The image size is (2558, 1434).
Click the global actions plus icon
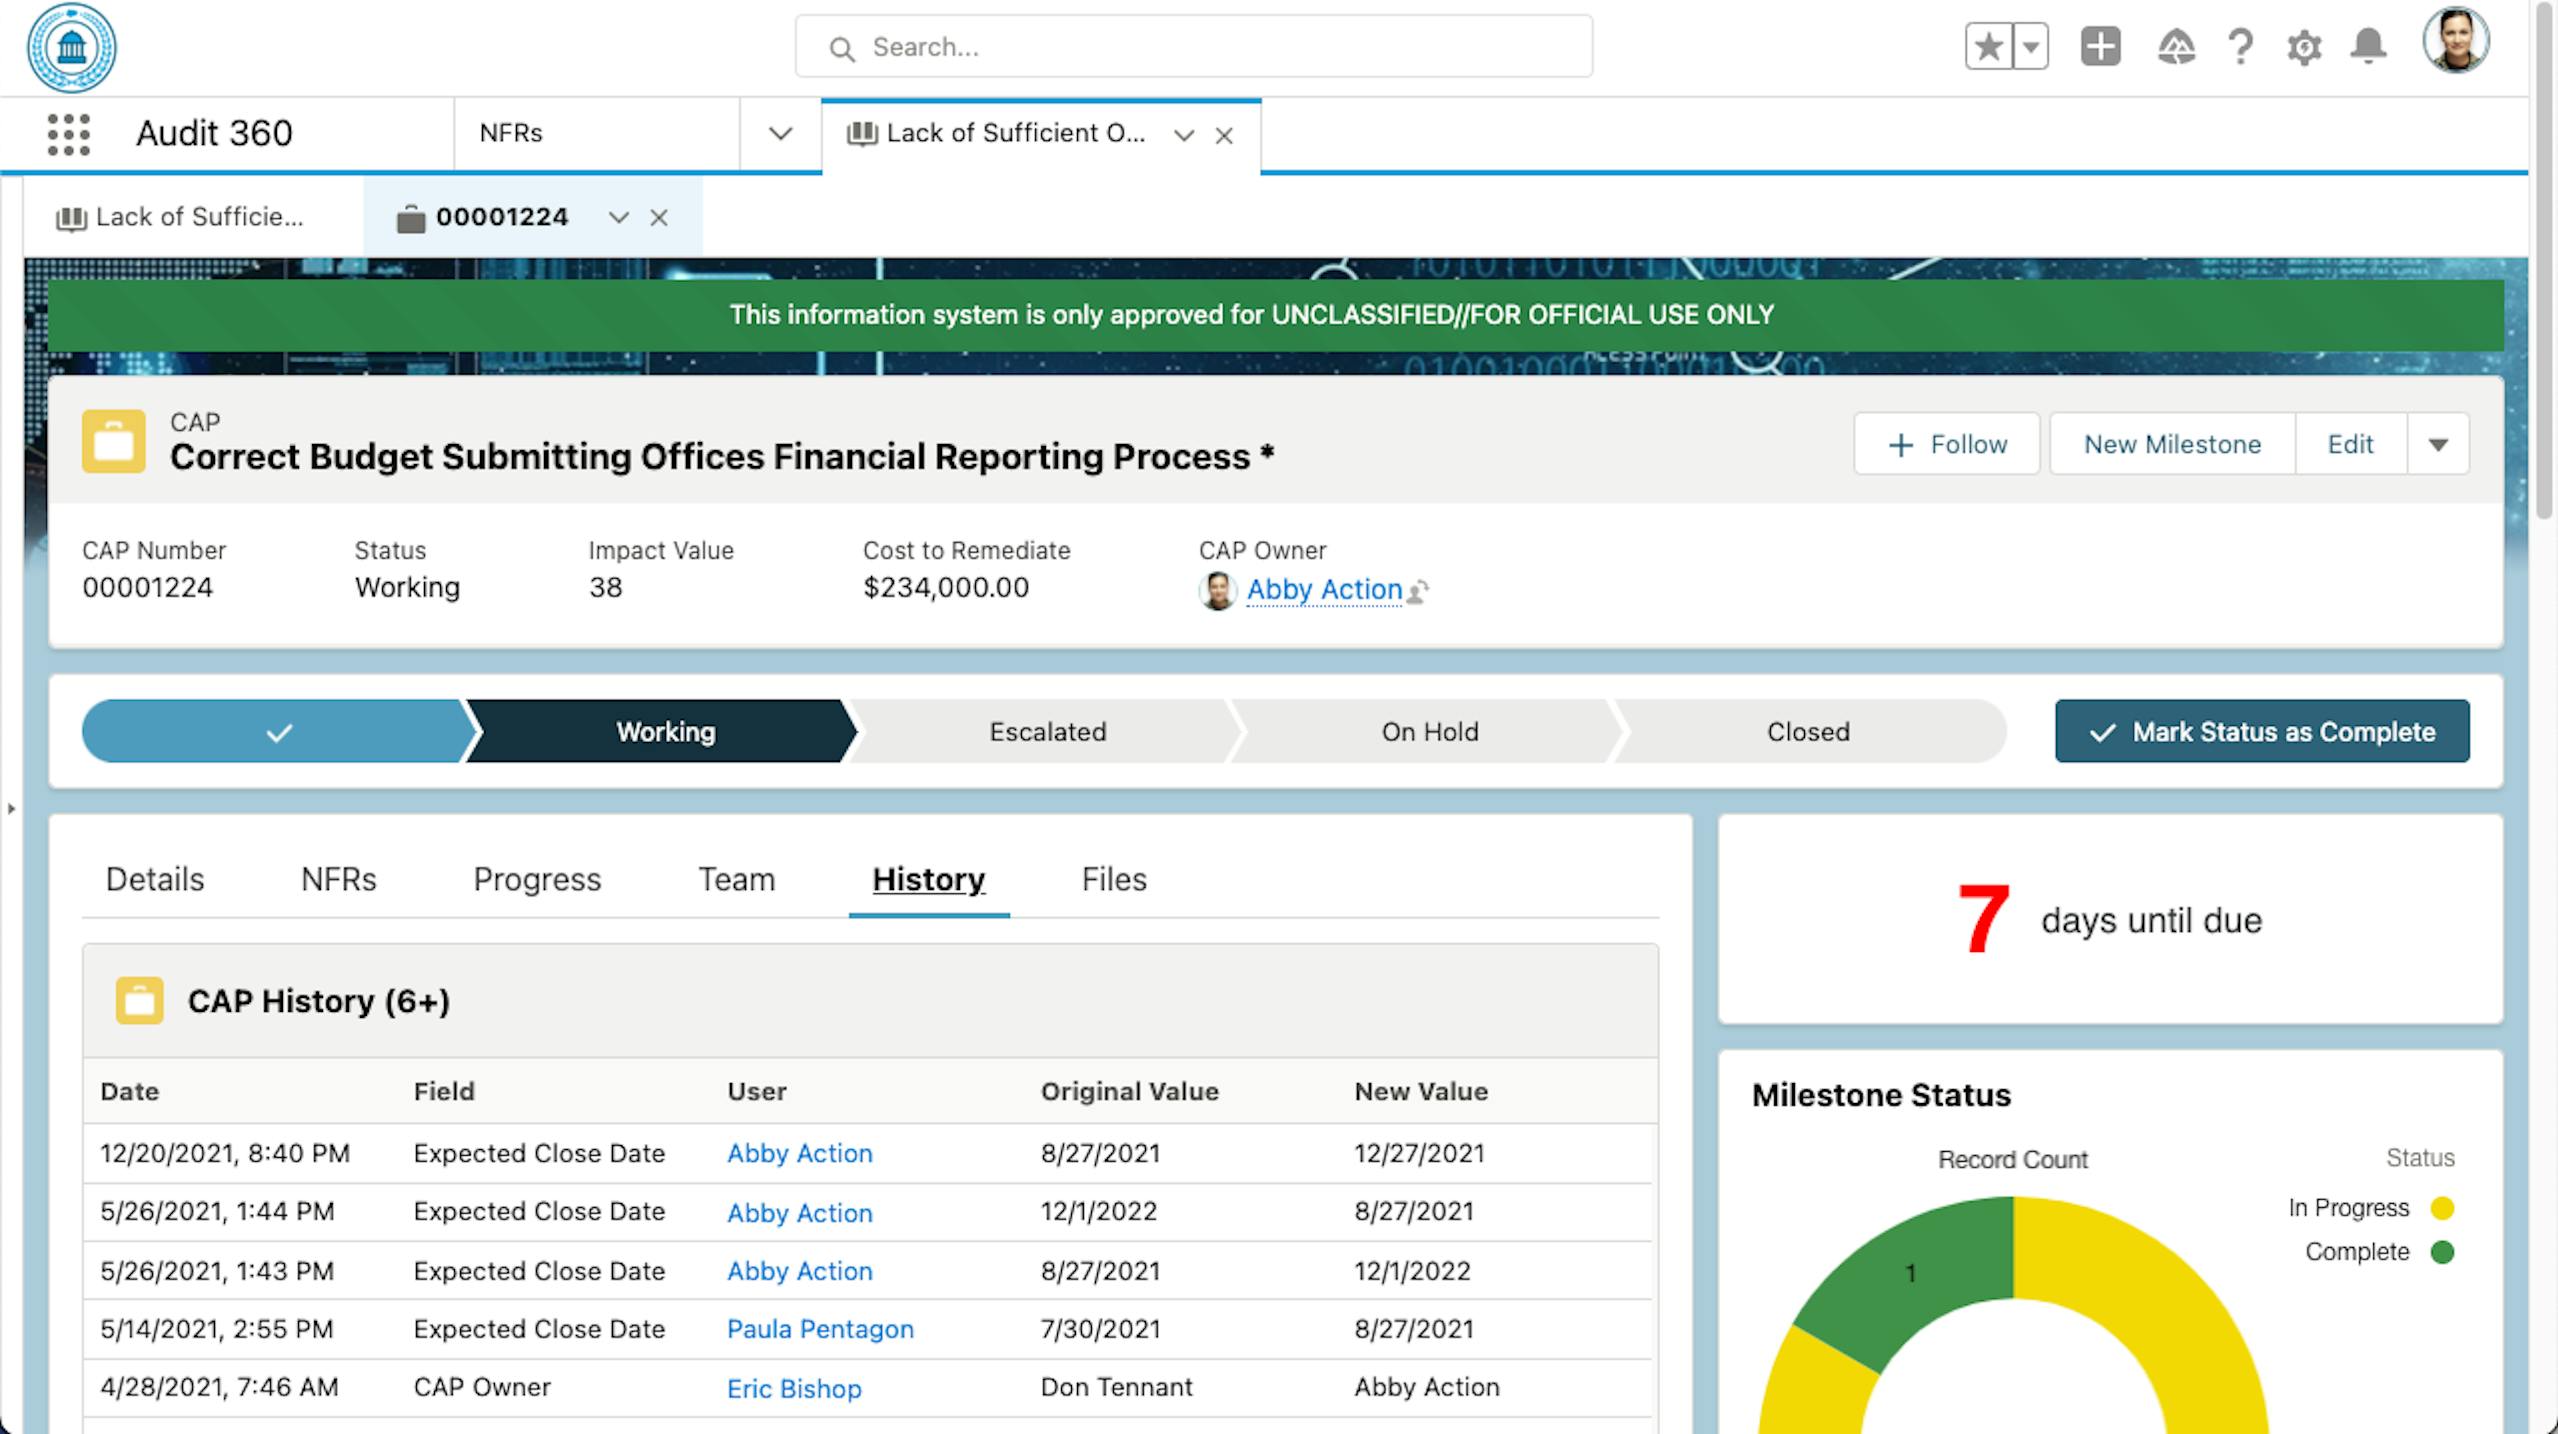[2100, 47]
